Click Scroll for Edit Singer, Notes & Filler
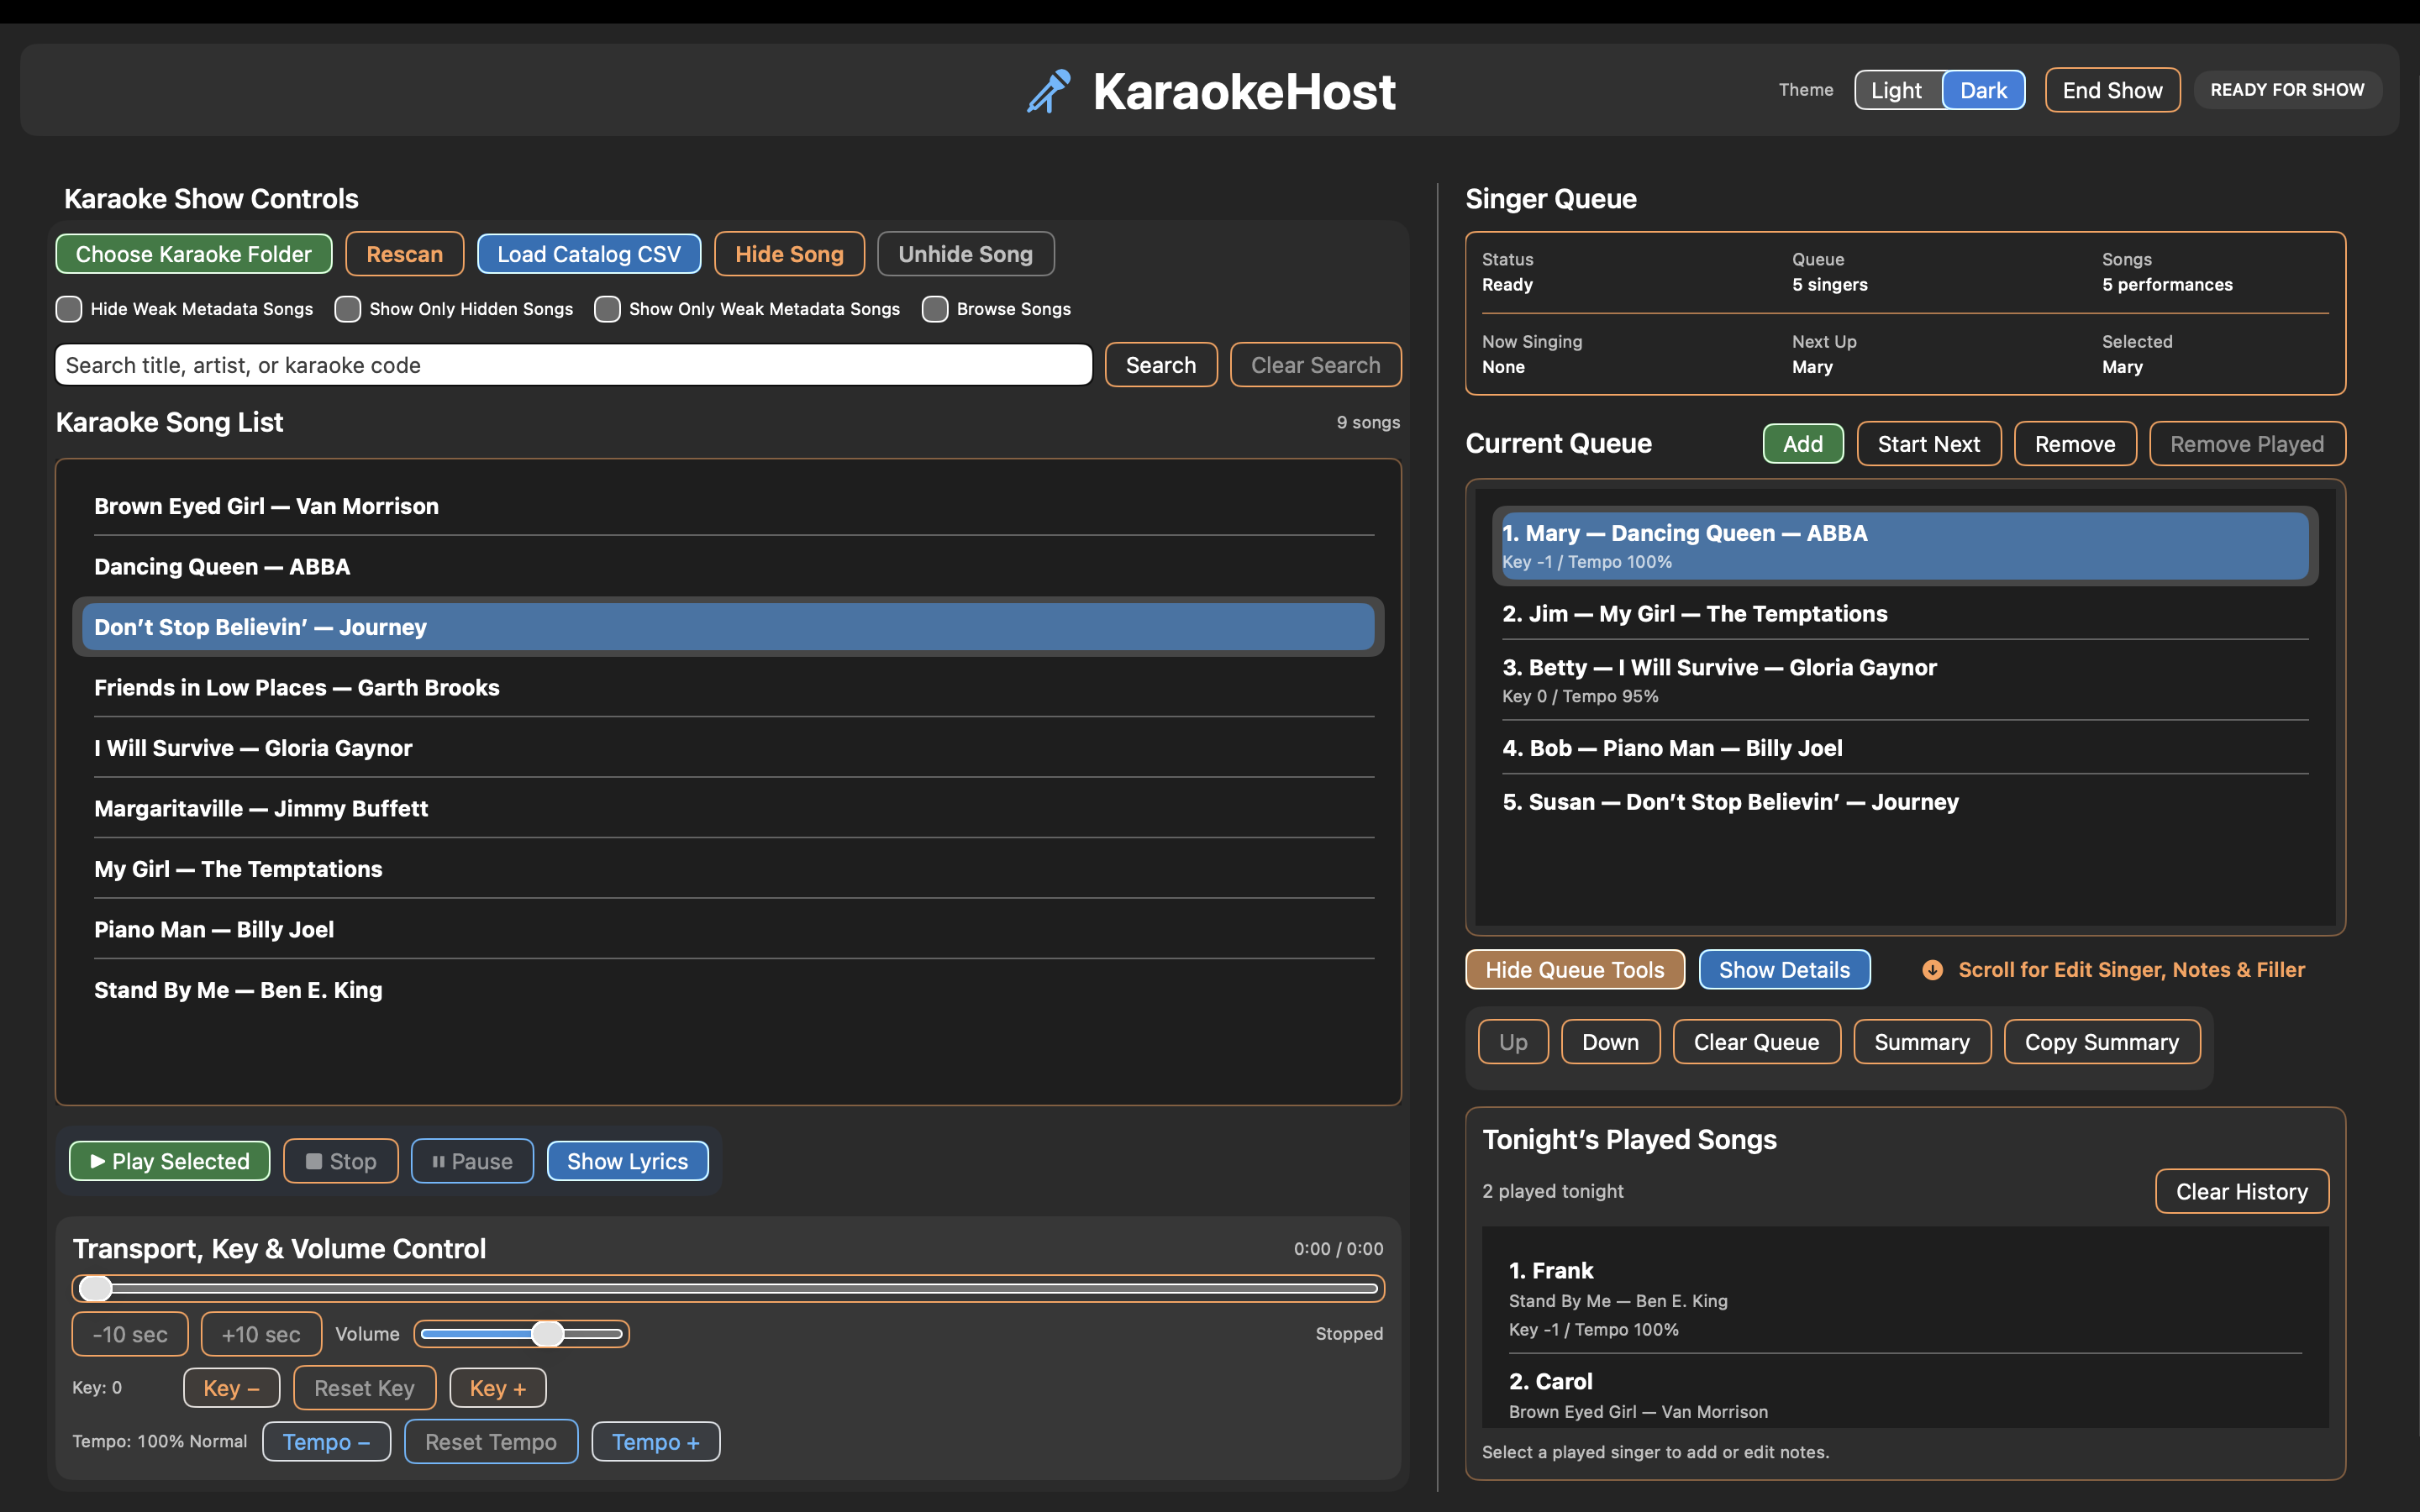This screenshot has height=1512, width=2420. coord(2131,970)
